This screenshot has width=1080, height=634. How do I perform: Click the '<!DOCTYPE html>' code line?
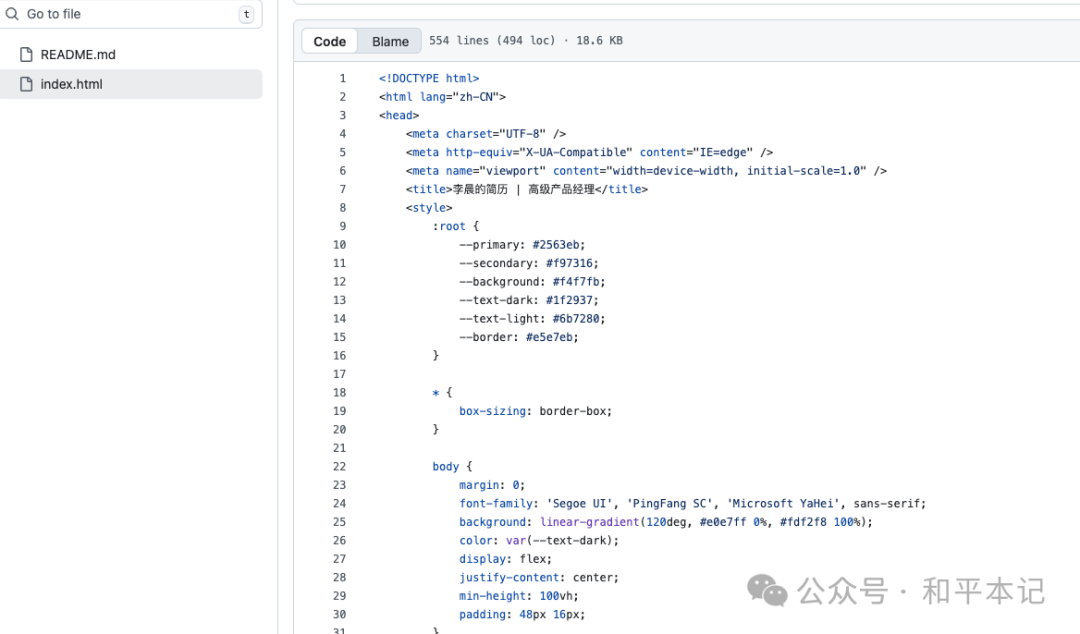(x=428, y=79)
